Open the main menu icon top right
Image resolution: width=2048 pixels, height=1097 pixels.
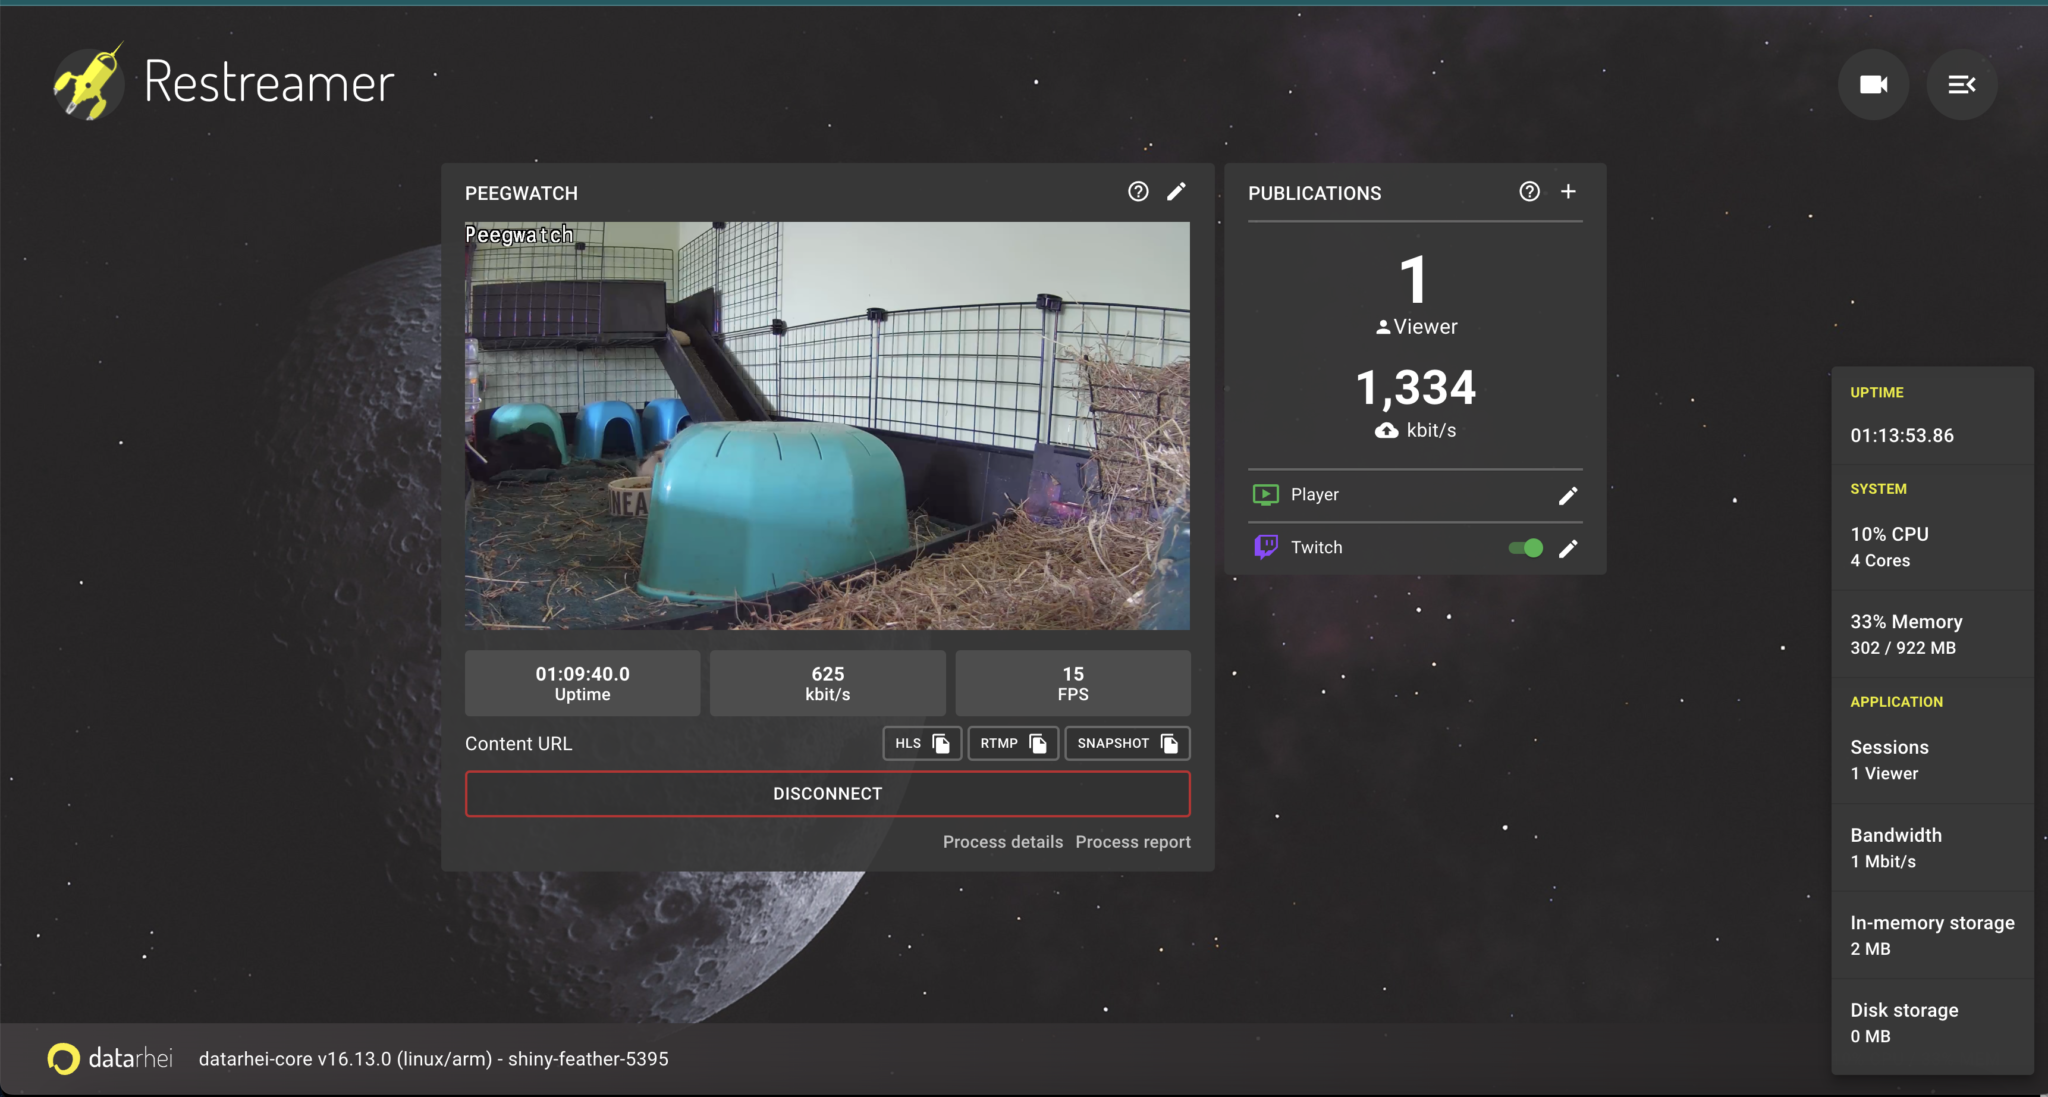tap(1960, 84)
